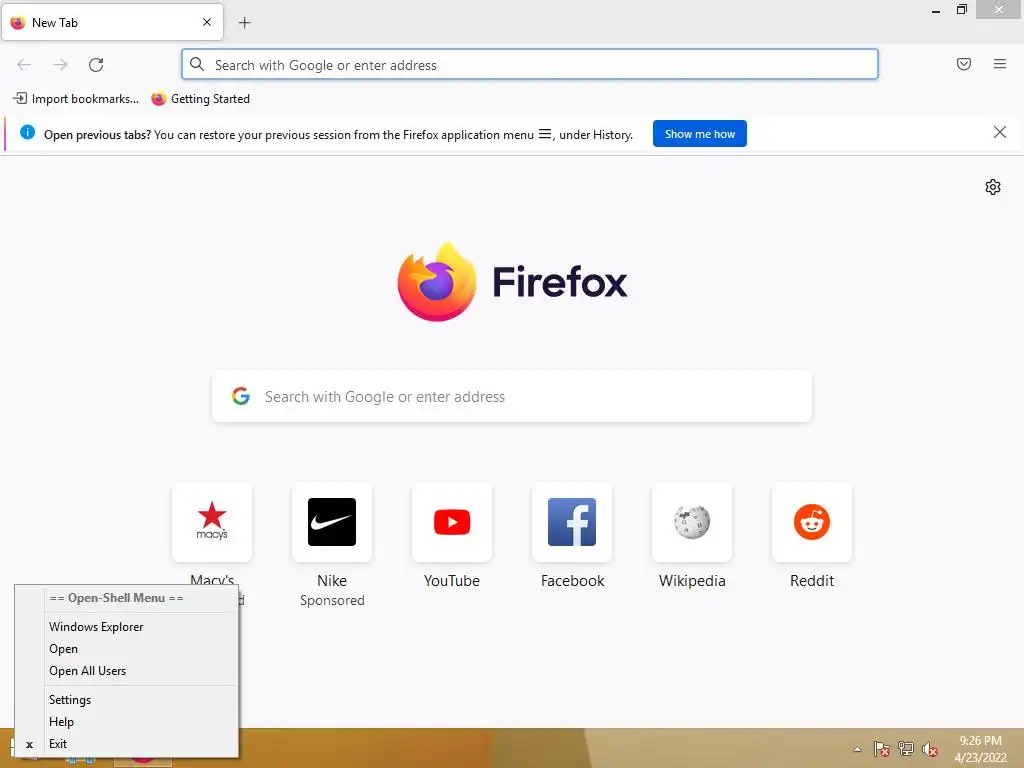Select Open All Users menu entry
The width and height of the screenshot is (1024, 768).
click(127, 671)
